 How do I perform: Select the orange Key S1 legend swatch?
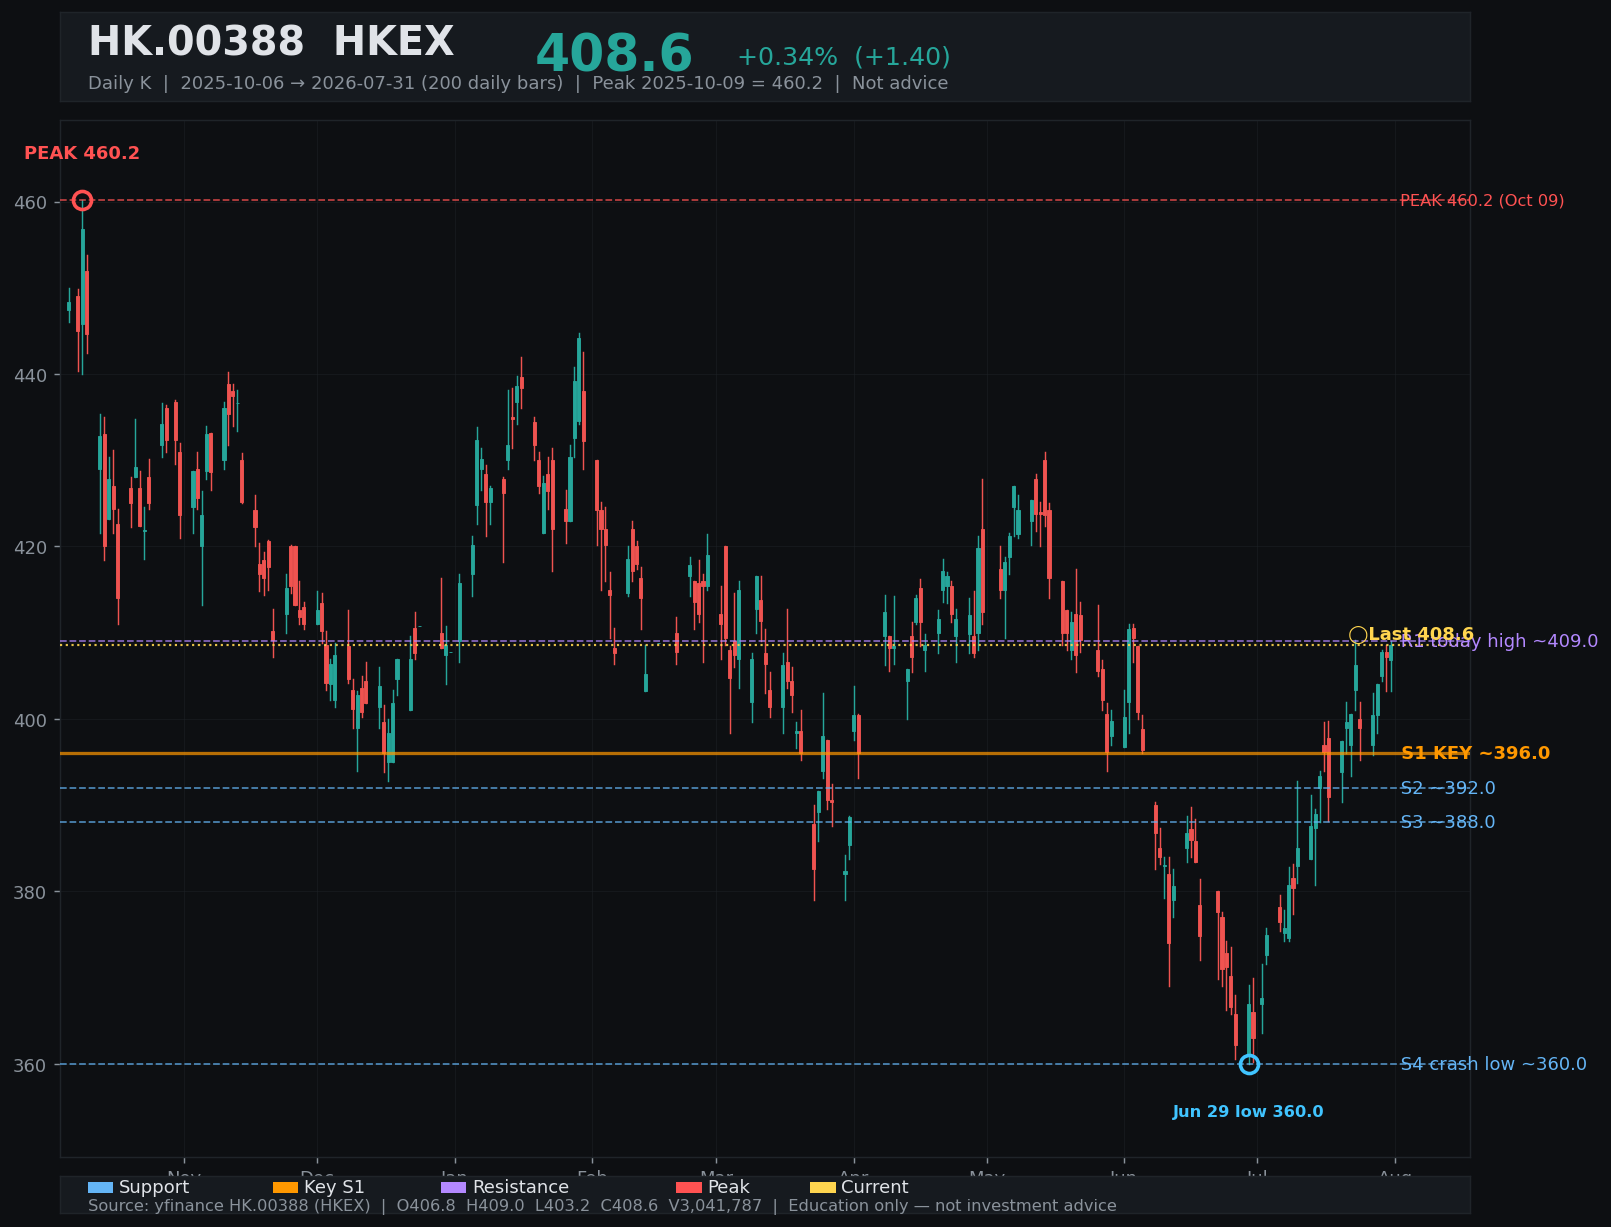click(285, 1188)
